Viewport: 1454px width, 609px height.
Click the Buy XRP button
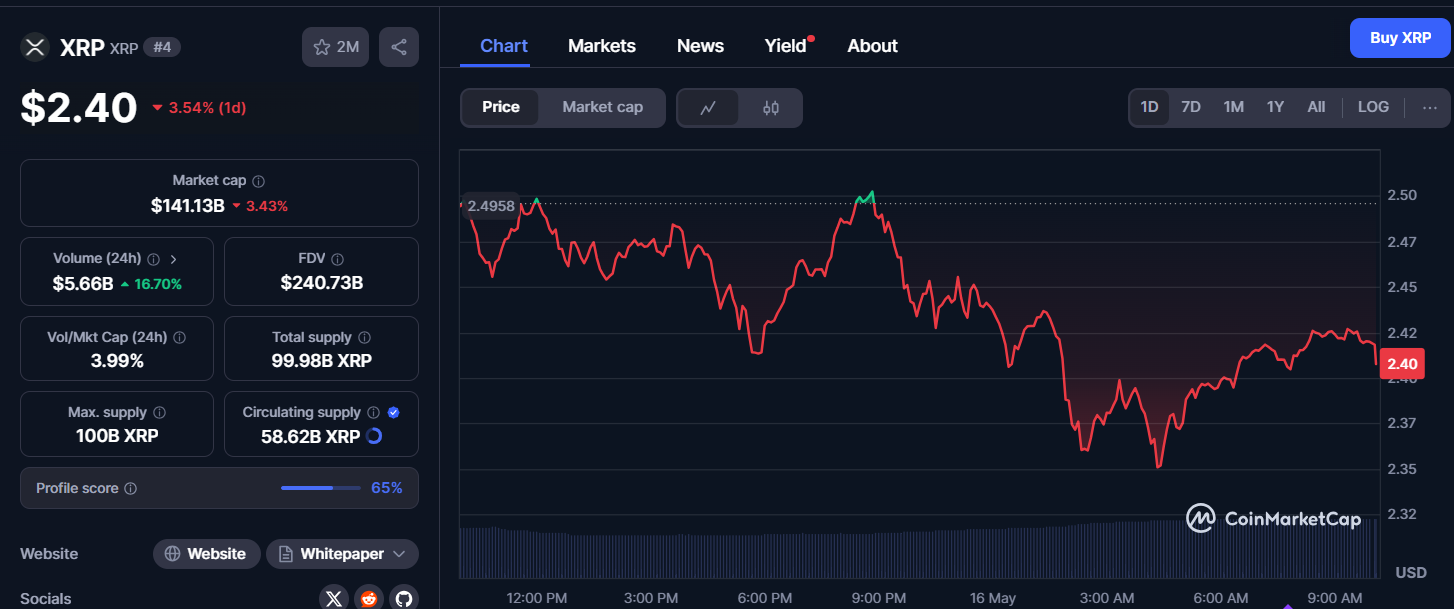point(1400,38)
